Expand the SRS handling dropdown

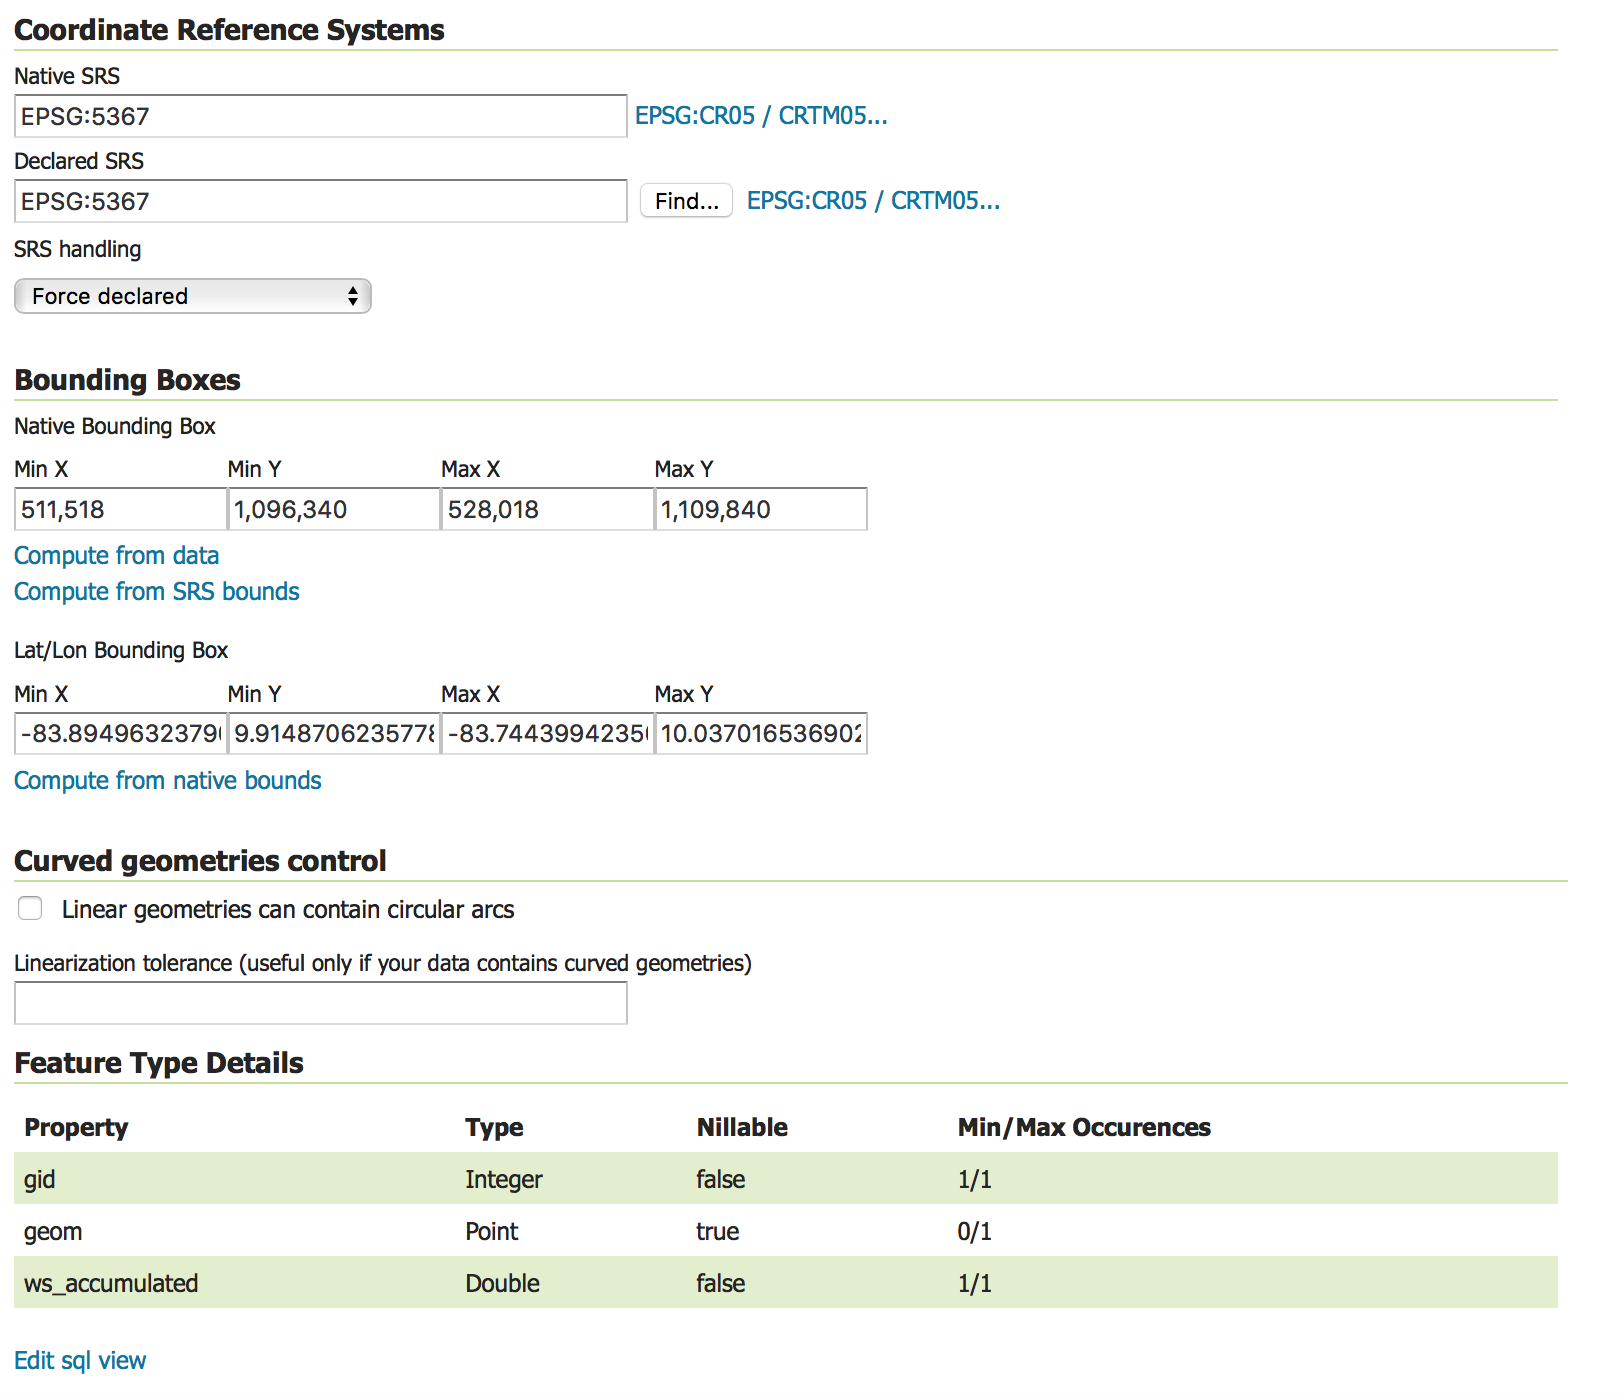point(193,297)
